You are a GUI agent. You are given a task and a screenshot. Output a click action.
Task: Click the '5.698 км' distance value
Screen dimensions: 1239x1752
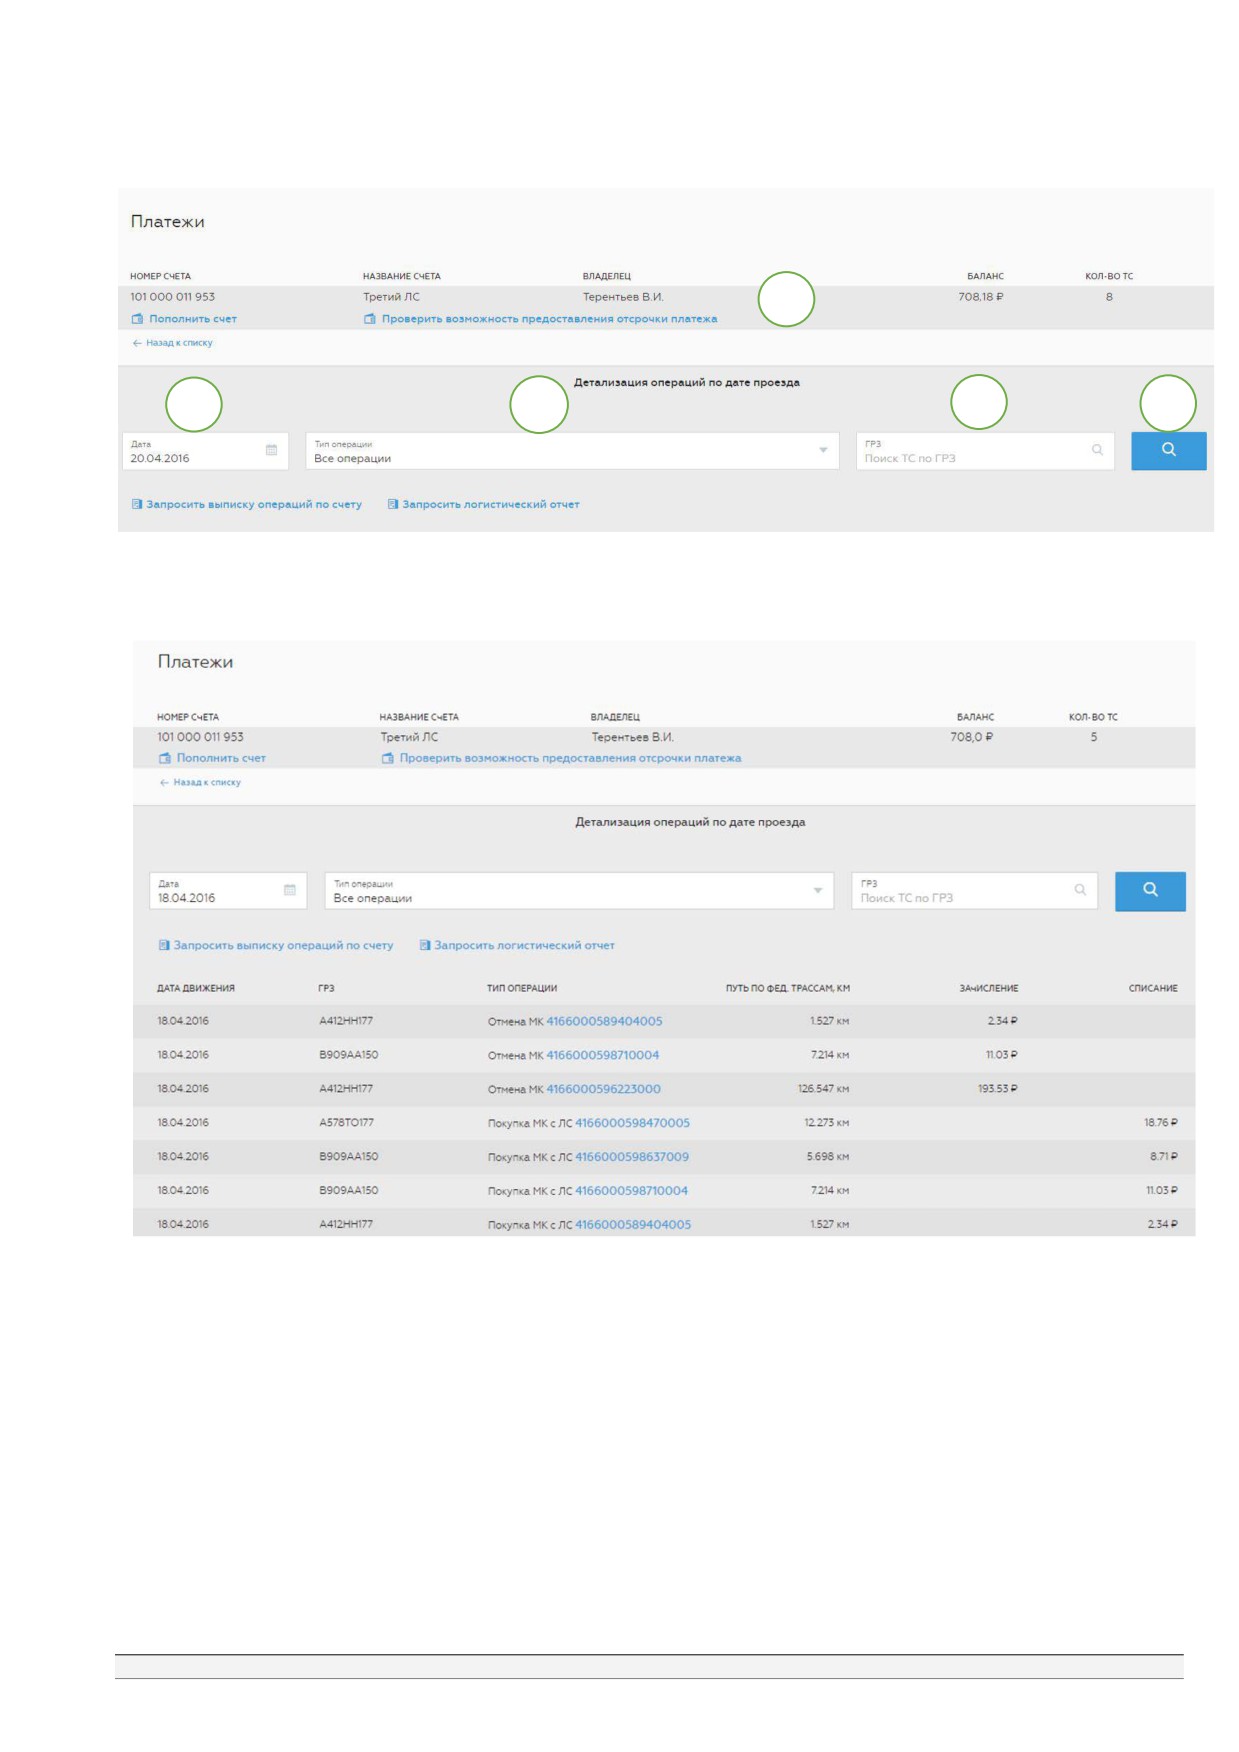828,1157
